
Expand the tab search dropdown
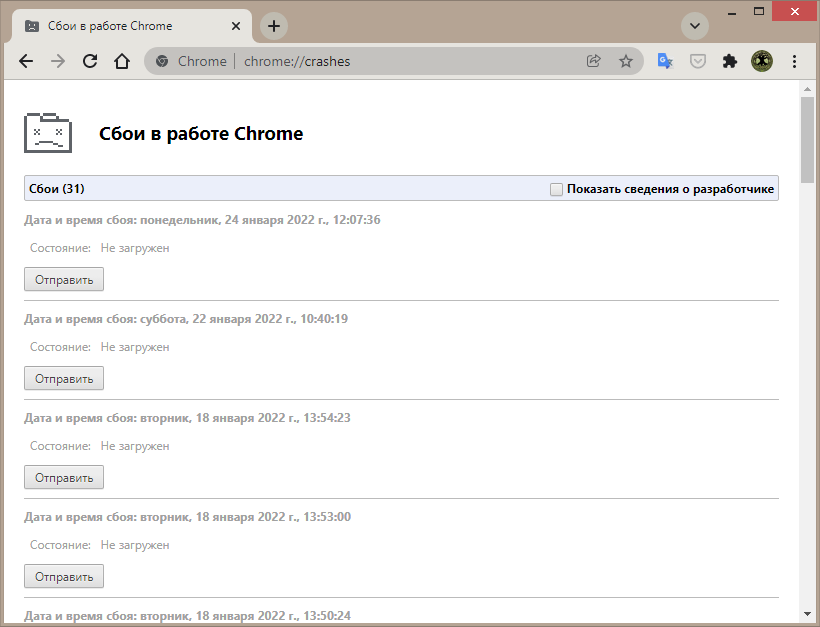click(695, 26)
